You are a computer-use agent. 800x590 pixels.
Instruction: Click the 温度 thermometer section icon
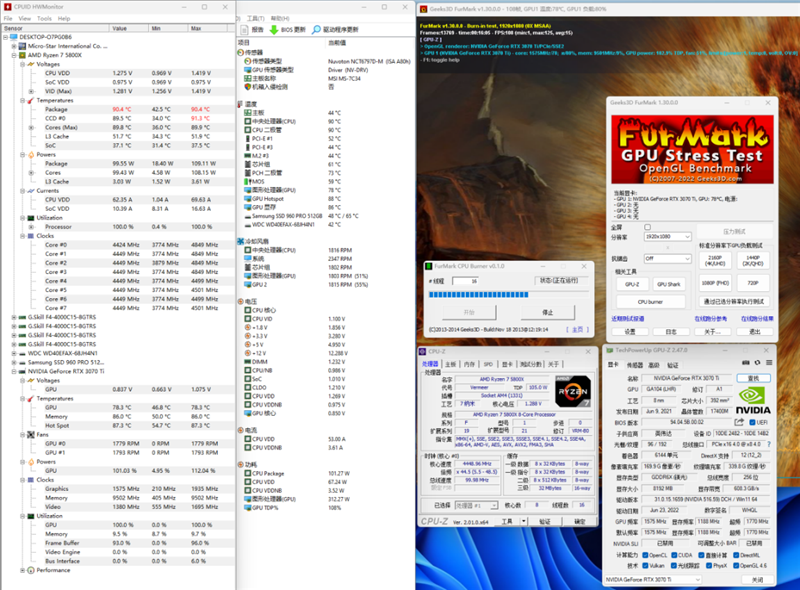241,104
